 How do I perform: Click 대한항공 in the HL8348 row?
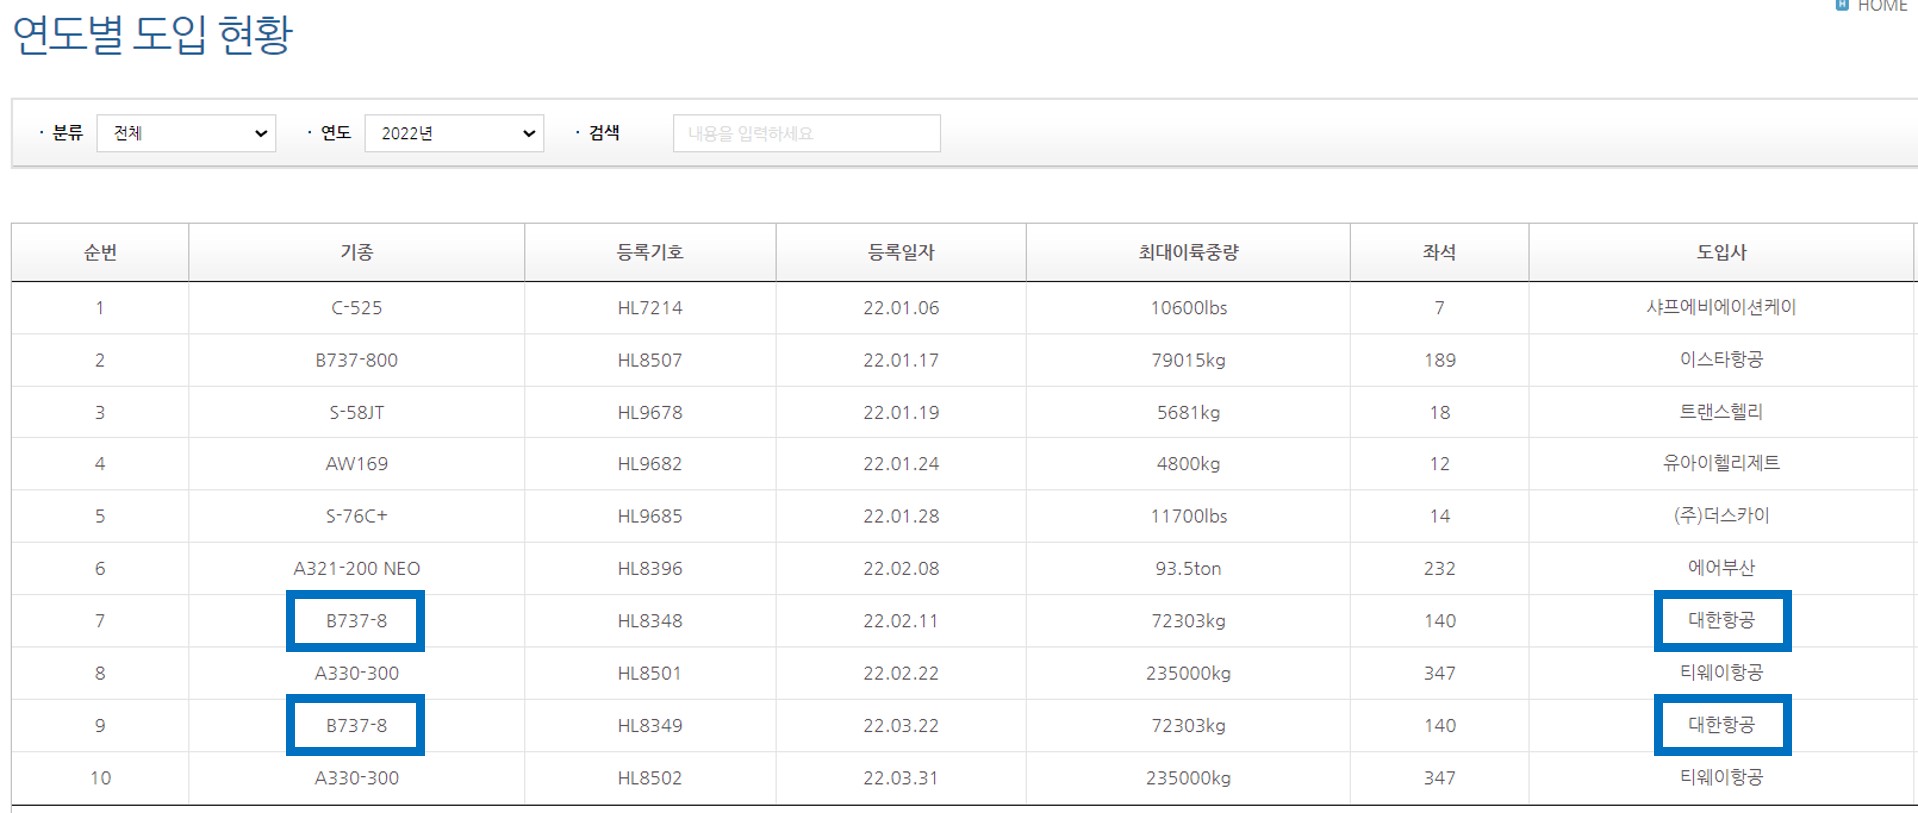point(1721,621)
